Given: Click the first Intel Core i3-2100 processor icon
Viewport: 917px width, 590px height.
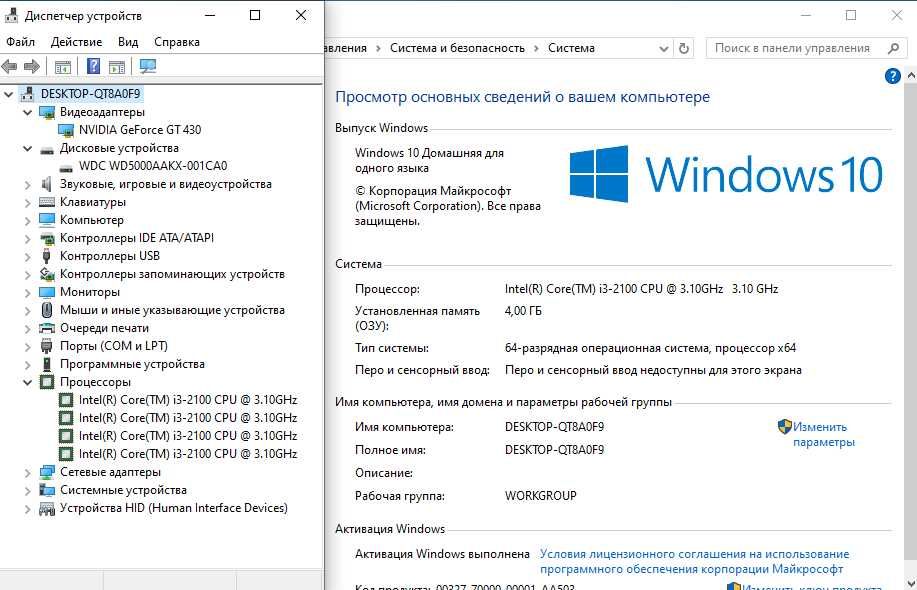Looking at the screenshot, I should coord(66,400).
